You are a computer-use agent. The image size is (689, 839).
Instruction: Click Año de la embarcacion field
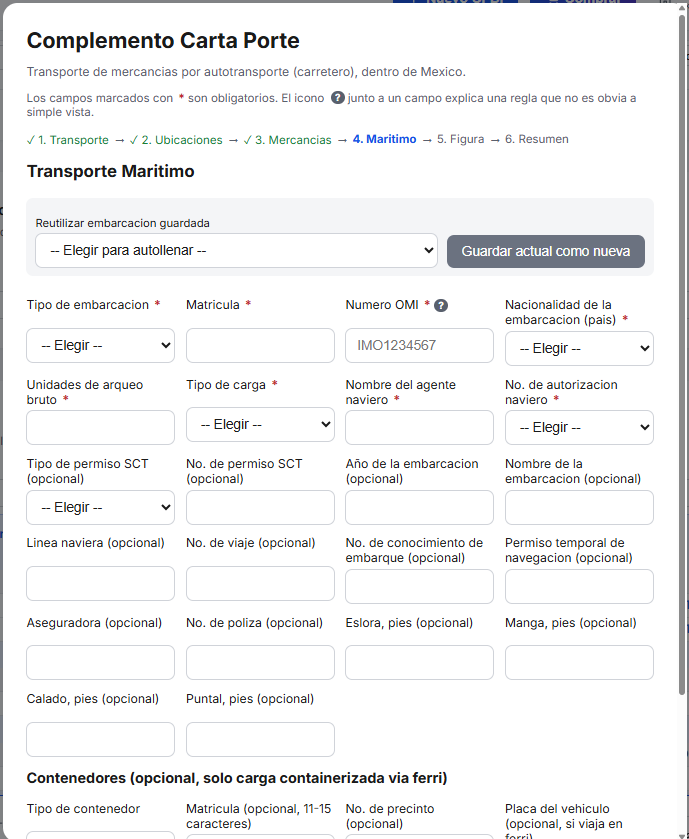pyautogui.click(x=419, y=507)
